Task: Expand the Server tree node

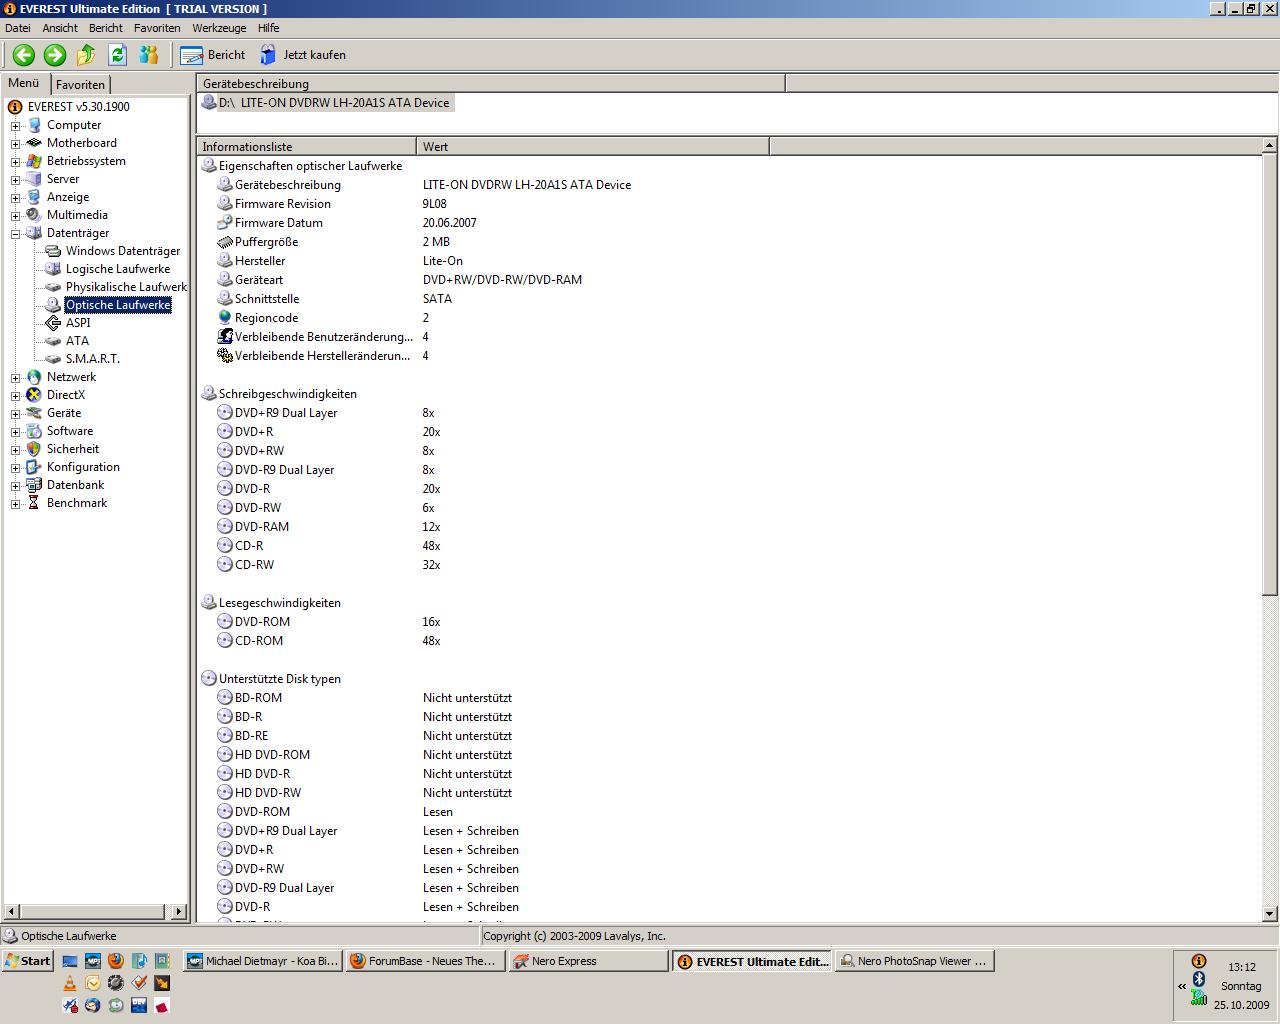Action: (x=15, y=180)
